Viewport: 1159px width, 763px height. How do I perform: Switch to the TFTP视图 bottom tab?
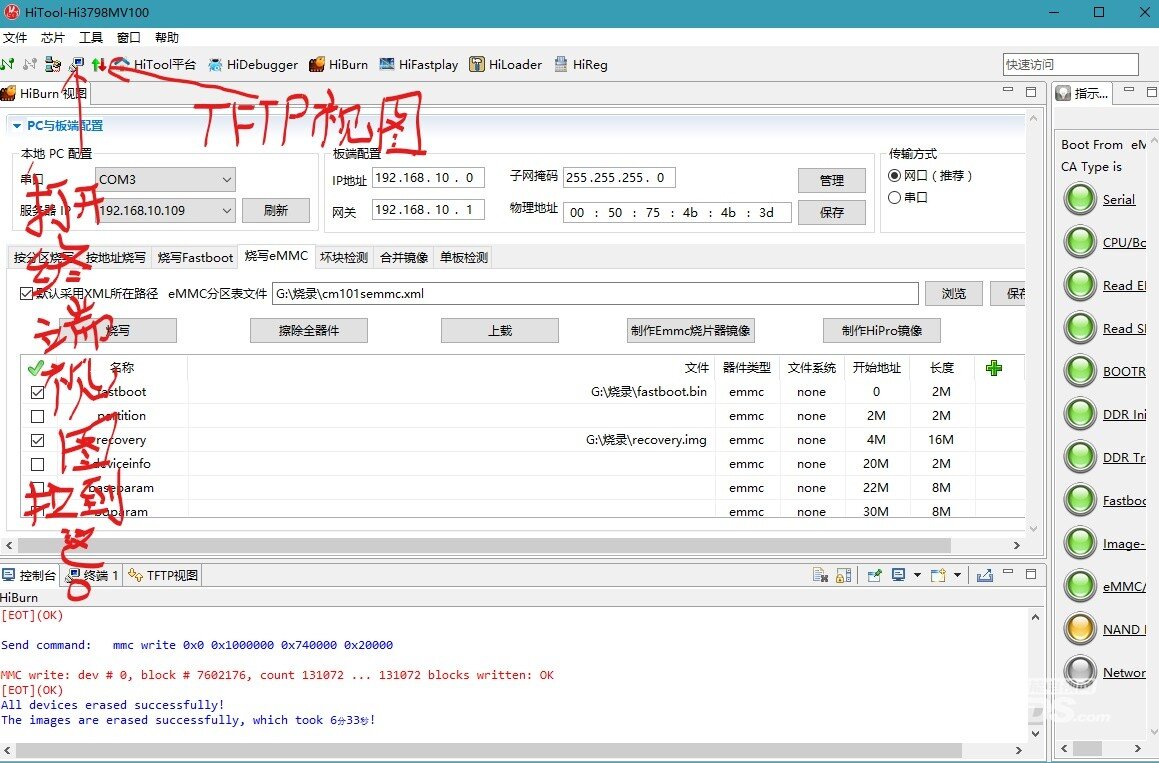point(163,574)
